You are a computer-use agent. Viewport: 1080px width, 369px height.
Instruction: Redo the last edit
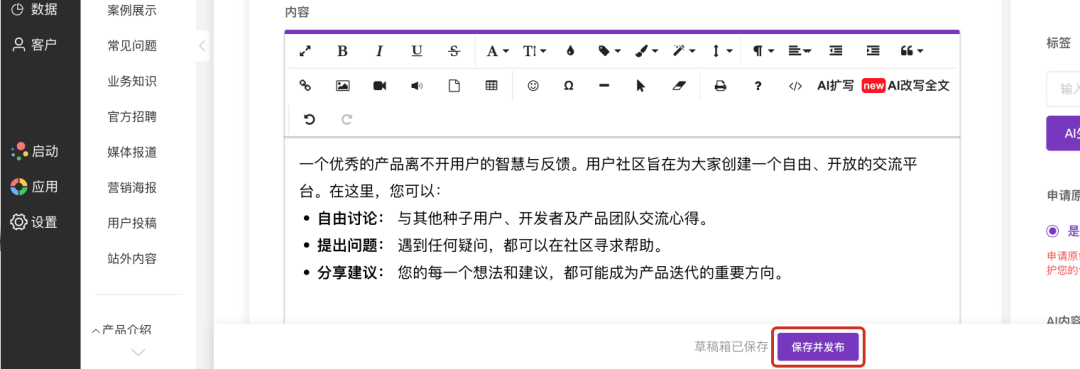coord(347,119)
